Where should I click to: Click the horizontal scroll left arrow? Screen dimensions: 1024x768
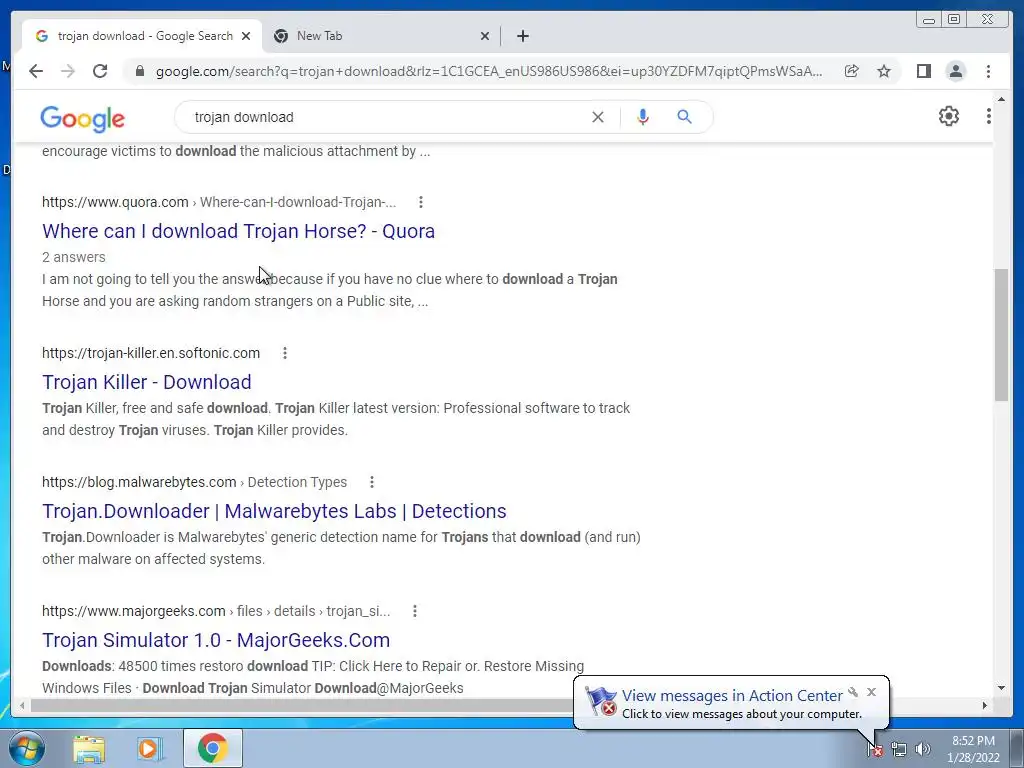point(22,705)
